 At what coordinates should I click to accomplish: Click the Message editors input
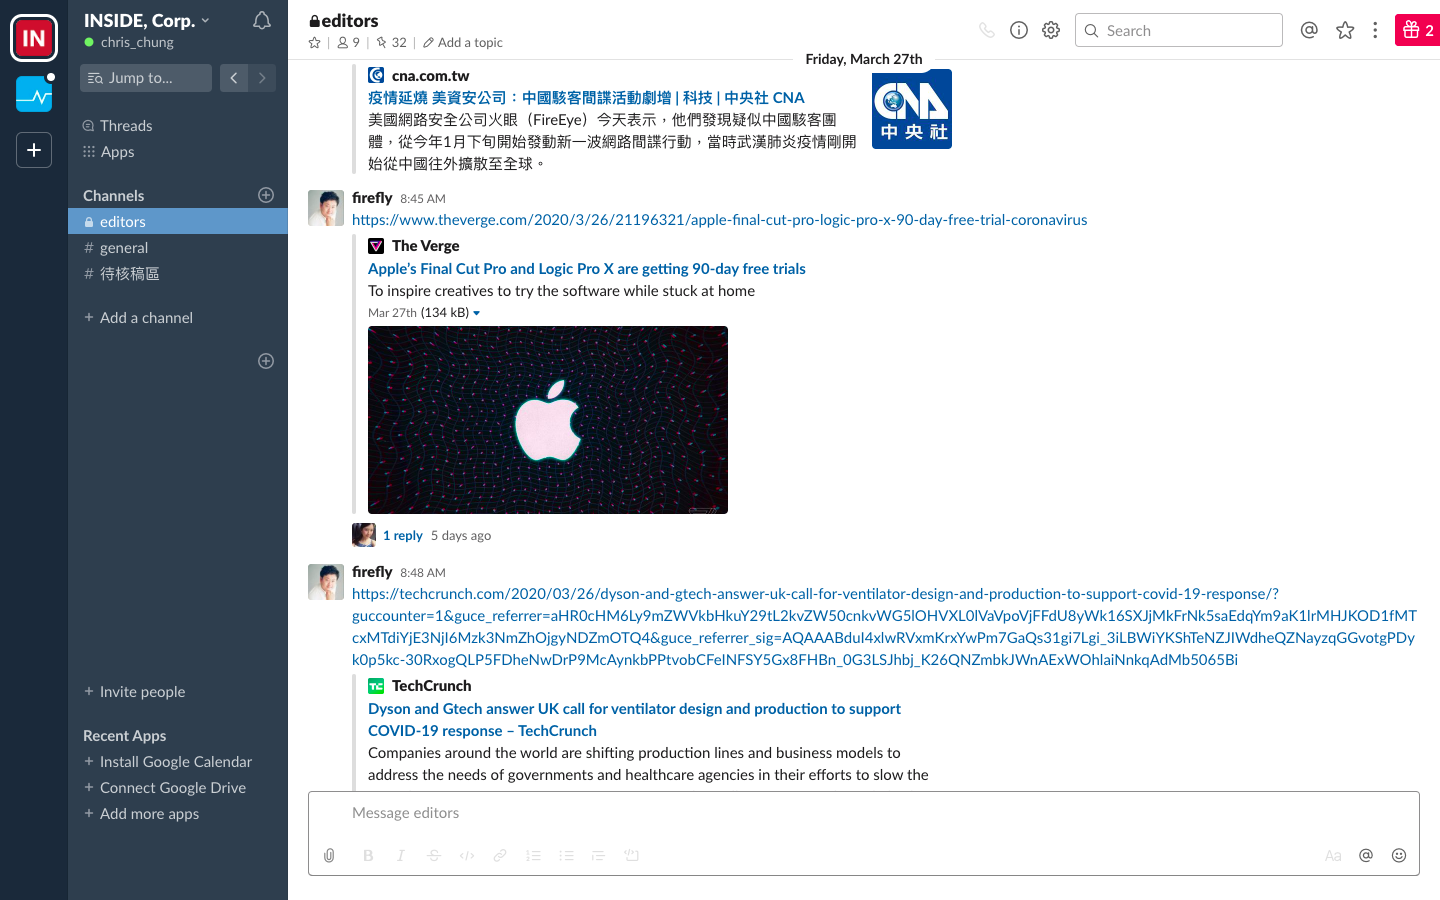click(x=864, y=813)
